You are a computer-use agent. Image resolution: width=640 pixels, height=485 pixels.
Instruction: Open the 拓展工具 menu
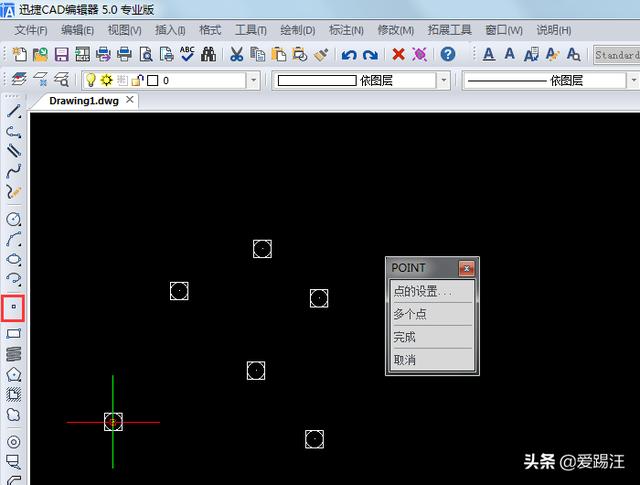[x=449, y=30]
